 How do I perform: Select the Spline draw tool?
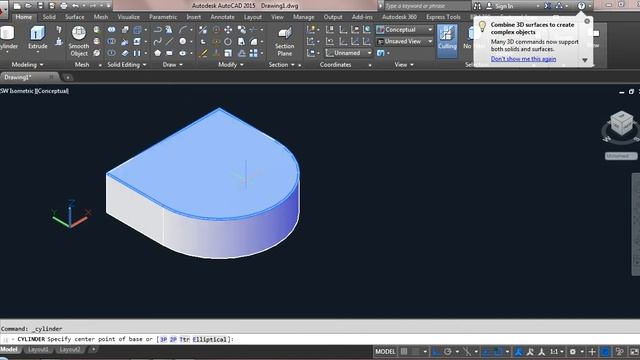pos(158,41)
